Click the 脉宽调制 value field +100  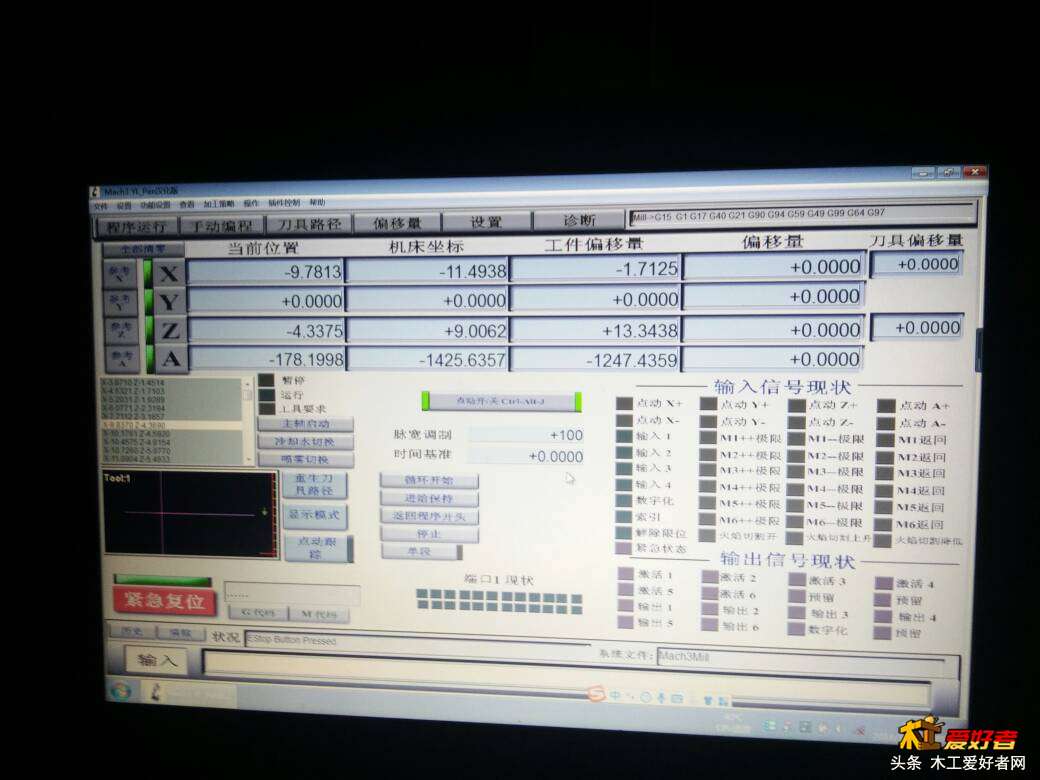526,436
